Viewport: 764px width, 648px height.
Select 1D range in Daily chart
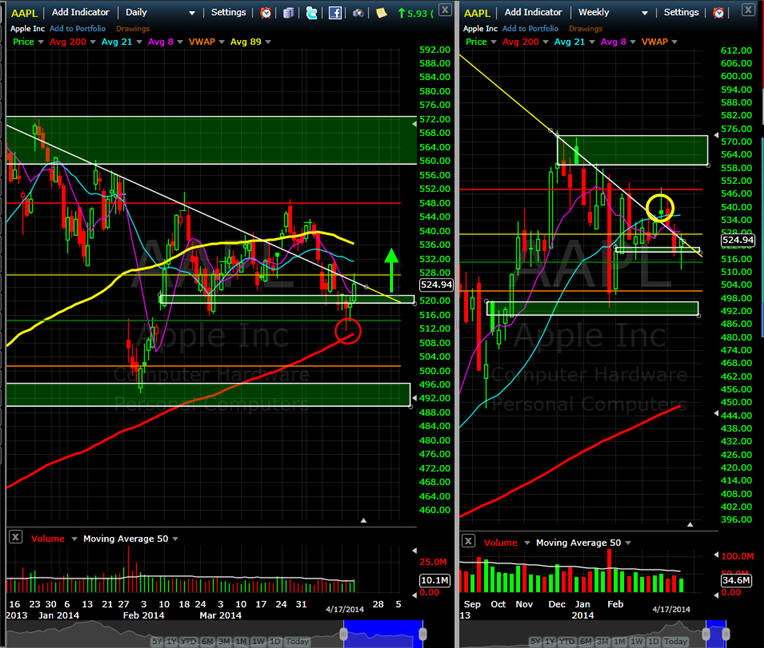[x=275, y=641]
